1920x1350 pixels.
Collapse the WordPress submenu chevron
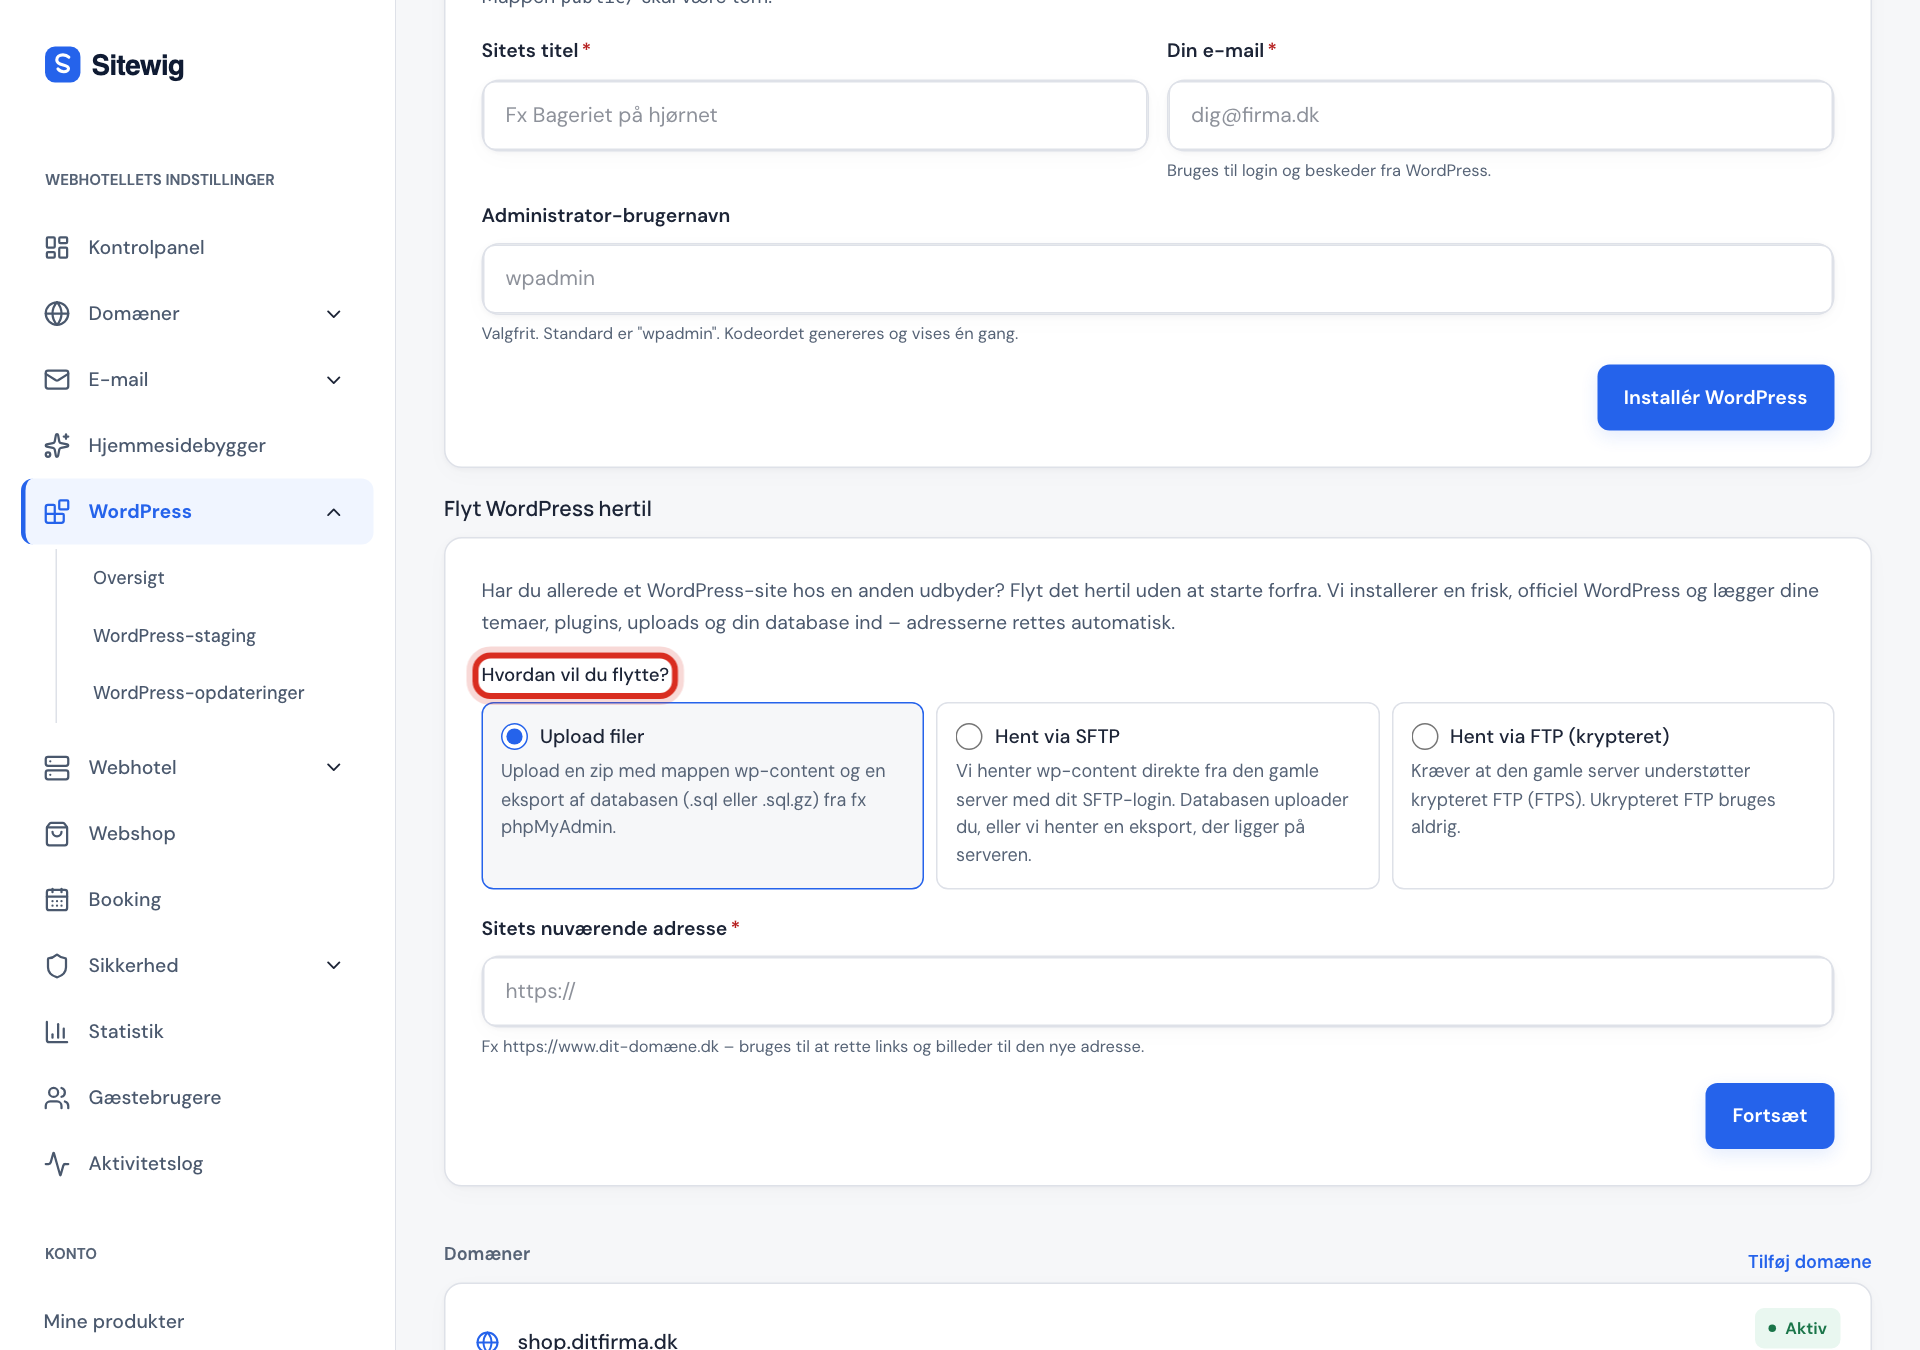tap(334, 511)
